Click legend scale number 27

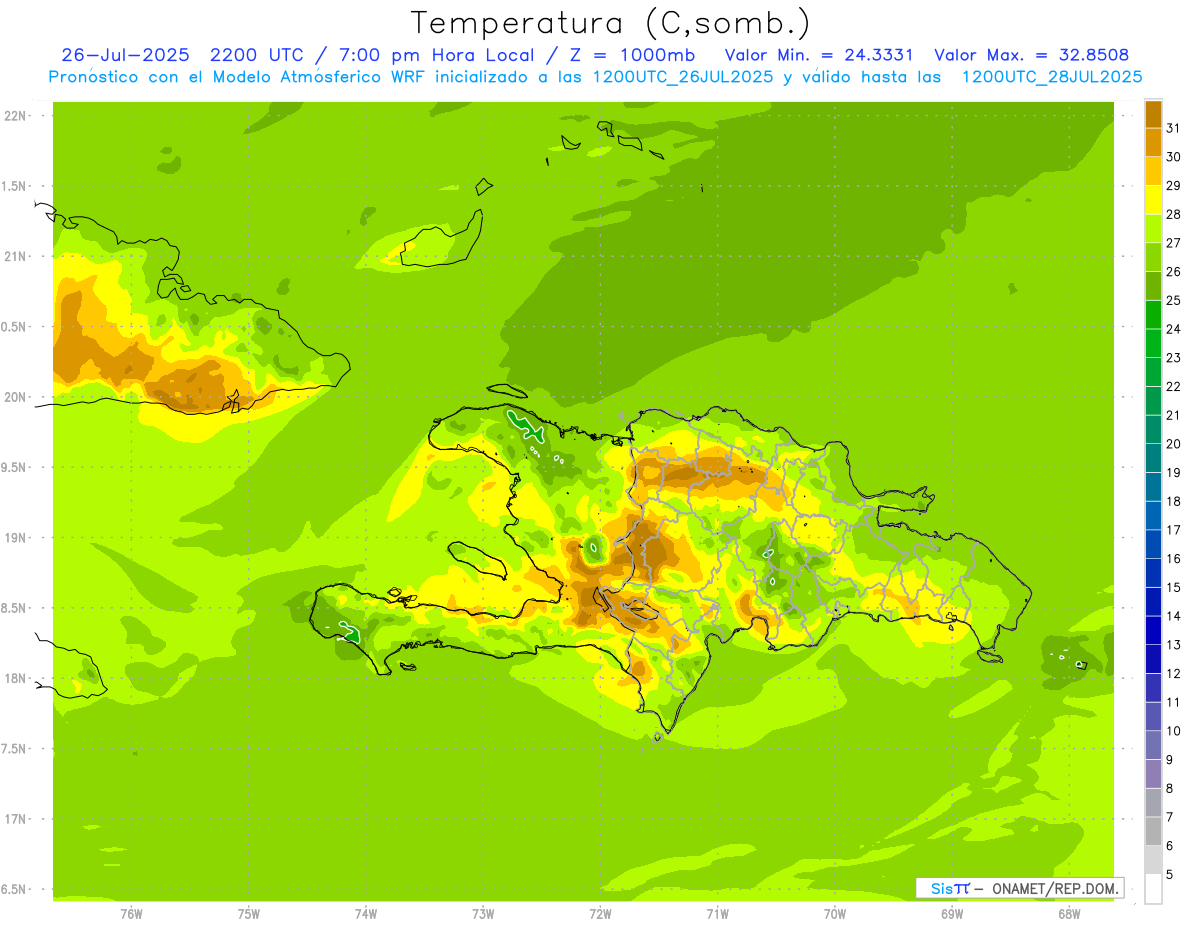[1174, 242]
